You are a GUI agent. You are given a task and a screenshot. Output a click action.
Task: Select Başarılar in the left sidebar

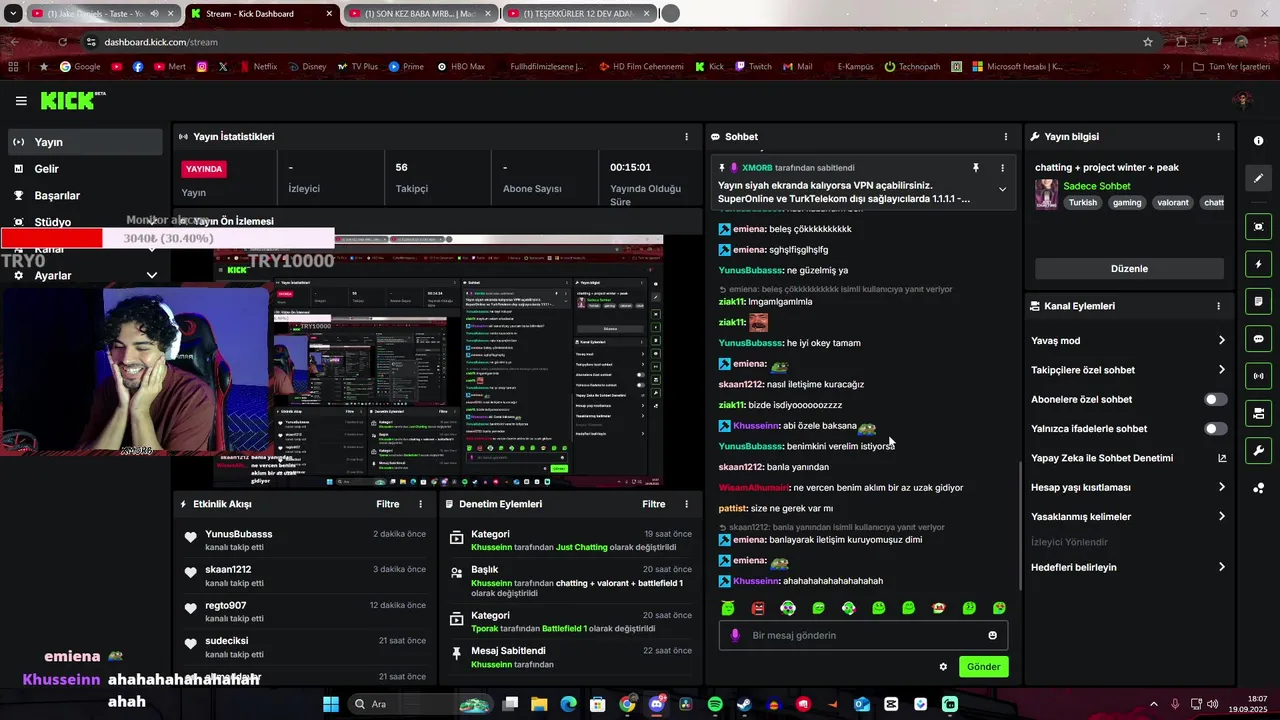[x=85, y=195]
